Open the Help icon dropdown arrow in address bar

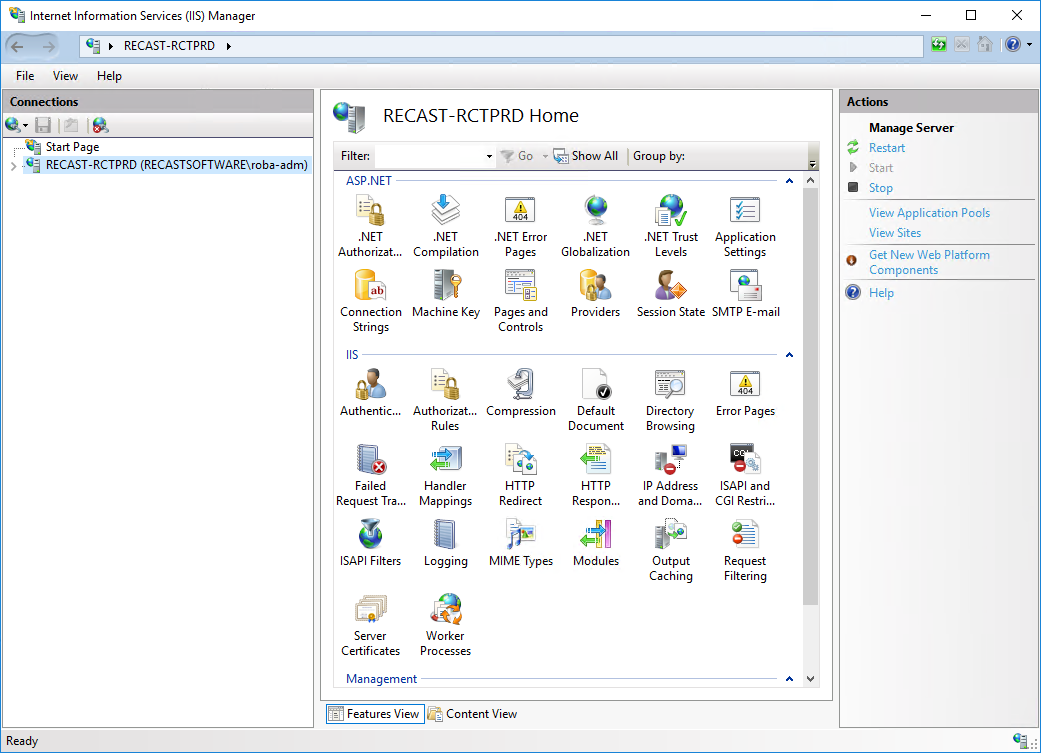coord(1030,44)
